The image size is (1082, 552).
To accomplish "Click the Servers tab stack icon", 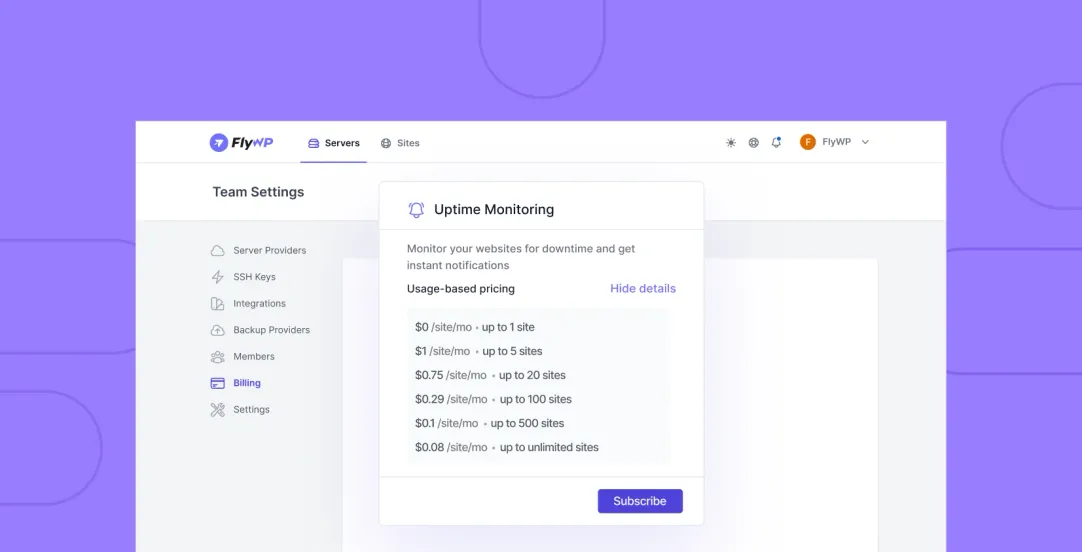I will tap(313, 144).
